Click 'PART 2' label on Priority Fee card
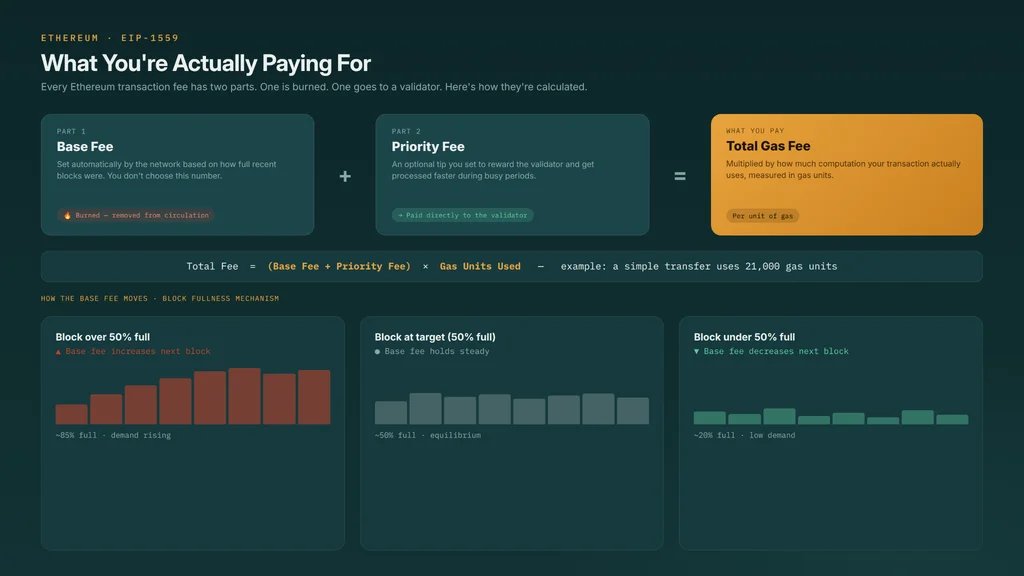This screenshot has width=1024, height=576. point(406,131)
